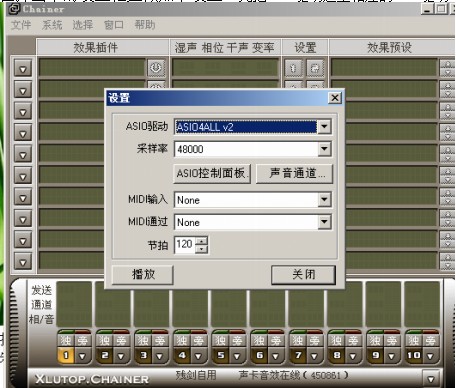Screen dimensions: 456x388
Task: Toggle the power icon of the first effect slot
Action: point(156,68)
